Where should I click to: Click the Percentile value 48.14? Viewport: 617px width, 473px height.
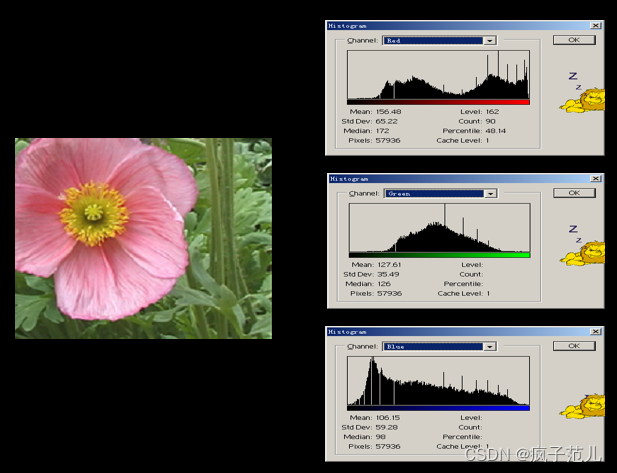[x=496, y=131]
